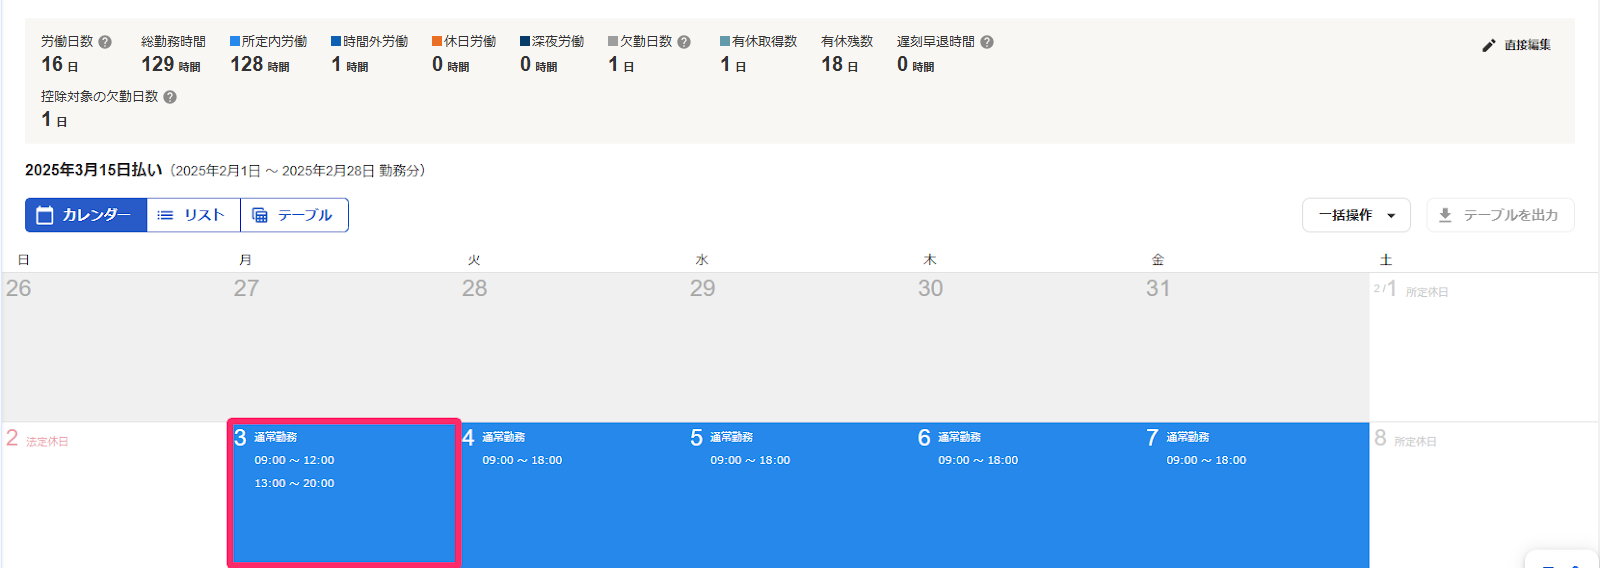Select February 2 法定休日 cell

pos(115,495)
